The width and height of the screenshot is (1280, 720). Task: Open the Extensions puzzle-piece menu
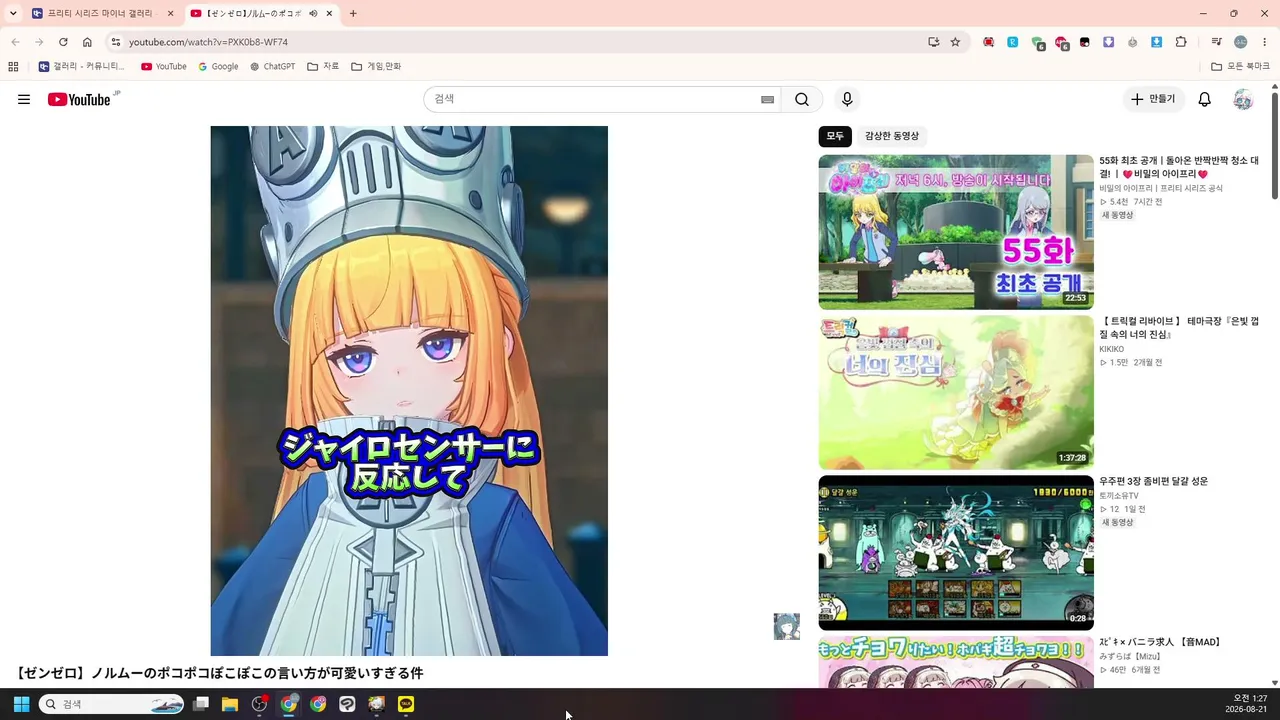(x=1181, y=42)
